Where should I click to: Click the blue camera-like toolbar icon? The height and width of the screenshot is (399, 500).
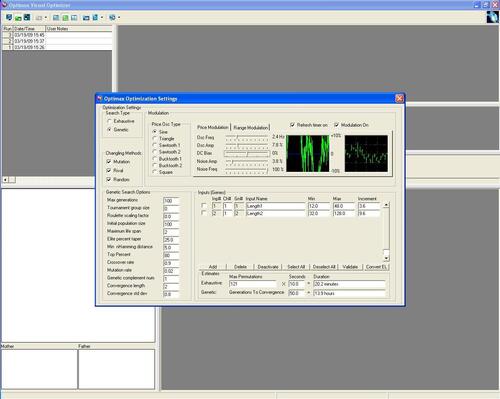coord(86,17)
